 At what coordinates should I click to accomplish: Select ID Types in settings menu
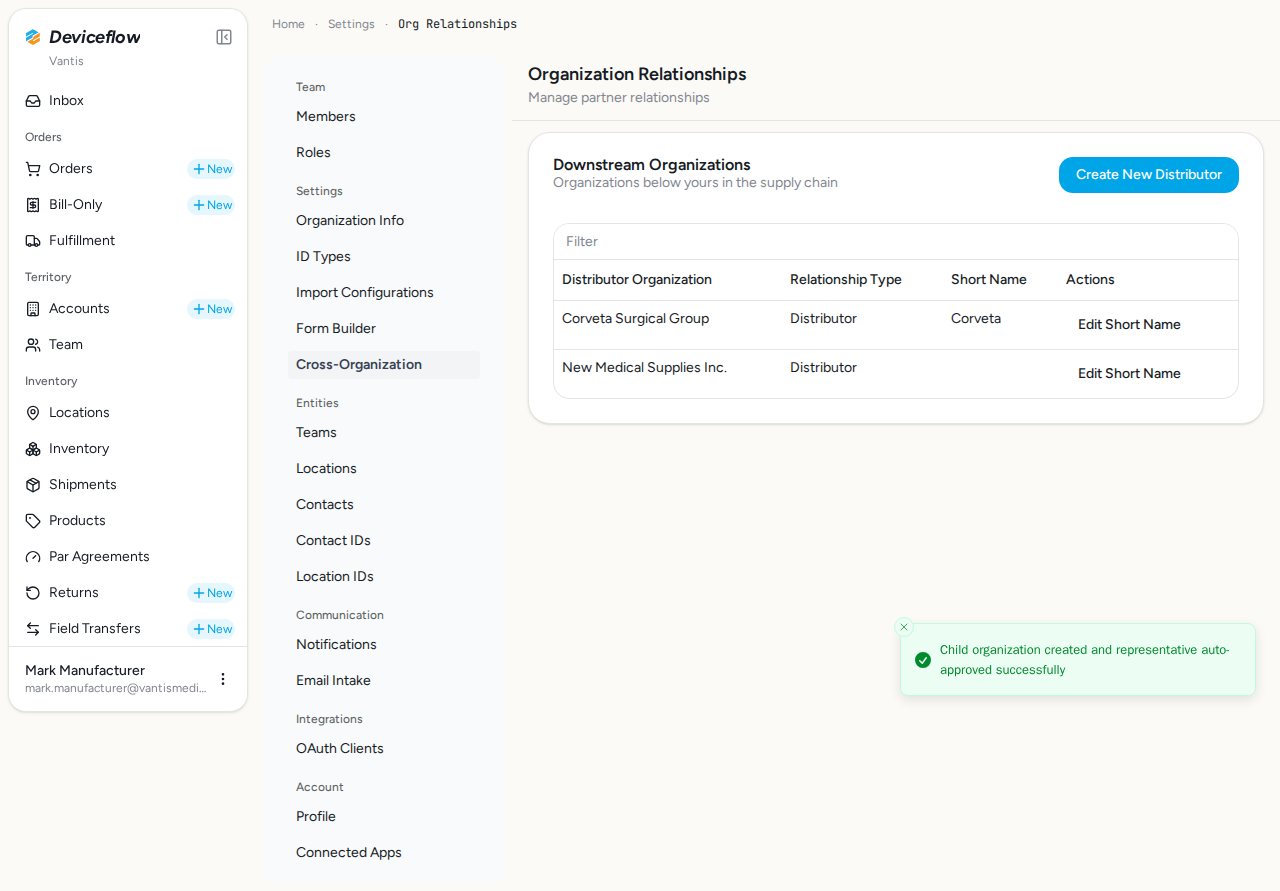(x=384, y=257)
